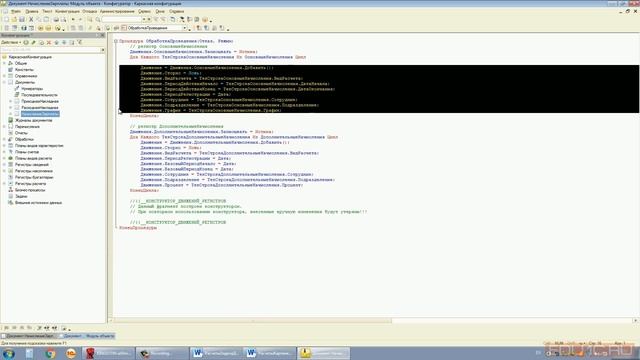The image size is (640, 360).
Task: Open the Файл menu
Action: coord(16,11)
